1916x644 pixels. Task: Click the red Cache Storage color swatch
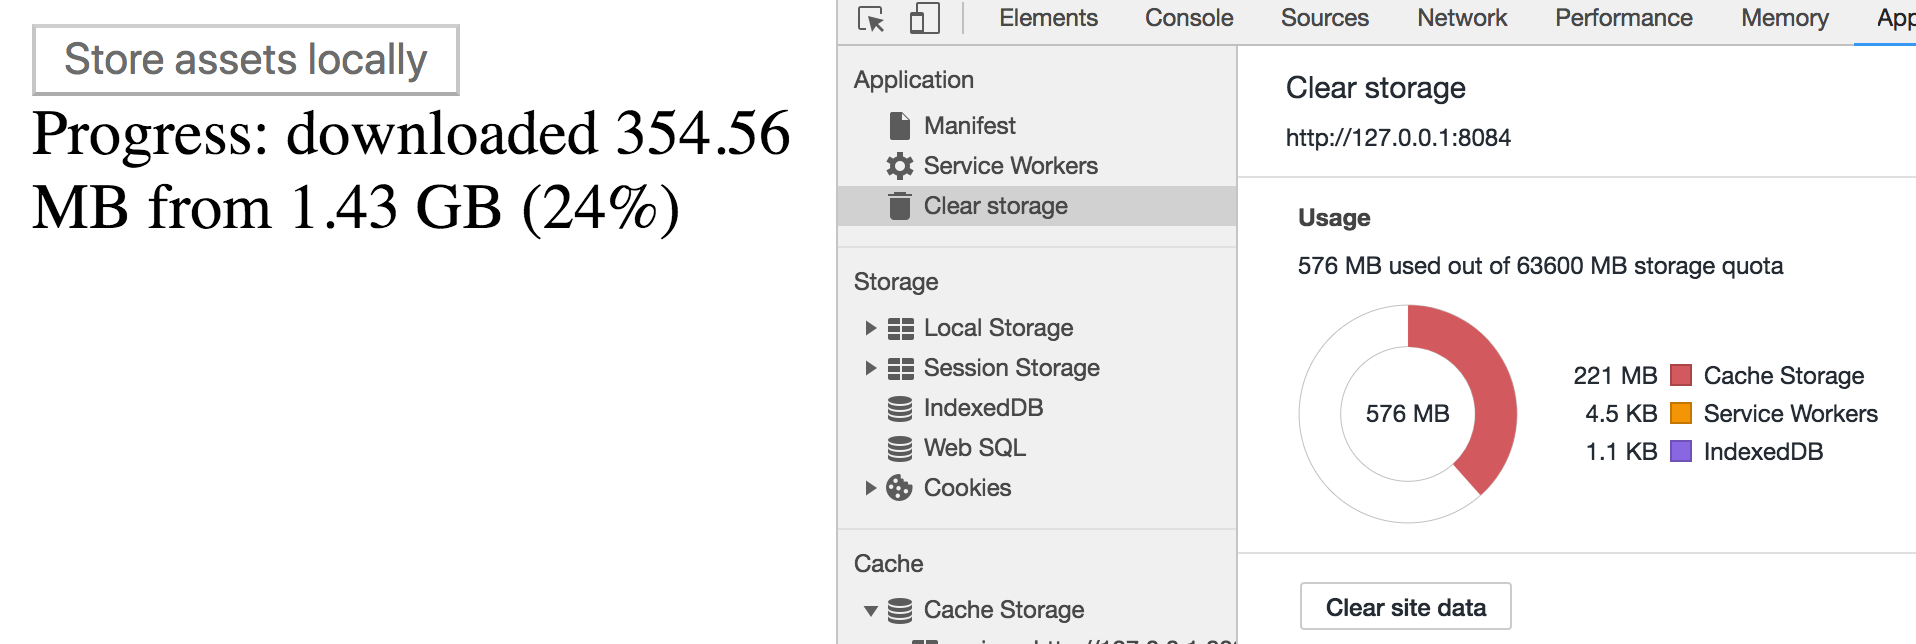[1681, 376]
